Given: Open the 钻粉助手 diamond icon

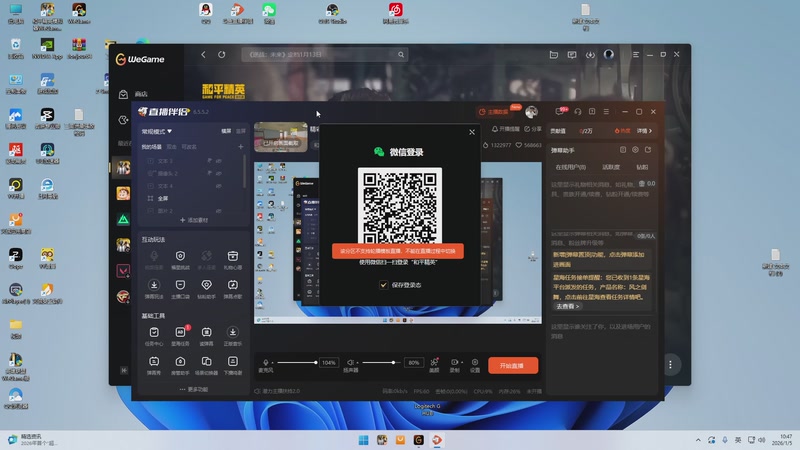Looking at the screenshot, I should coord(206,285).
